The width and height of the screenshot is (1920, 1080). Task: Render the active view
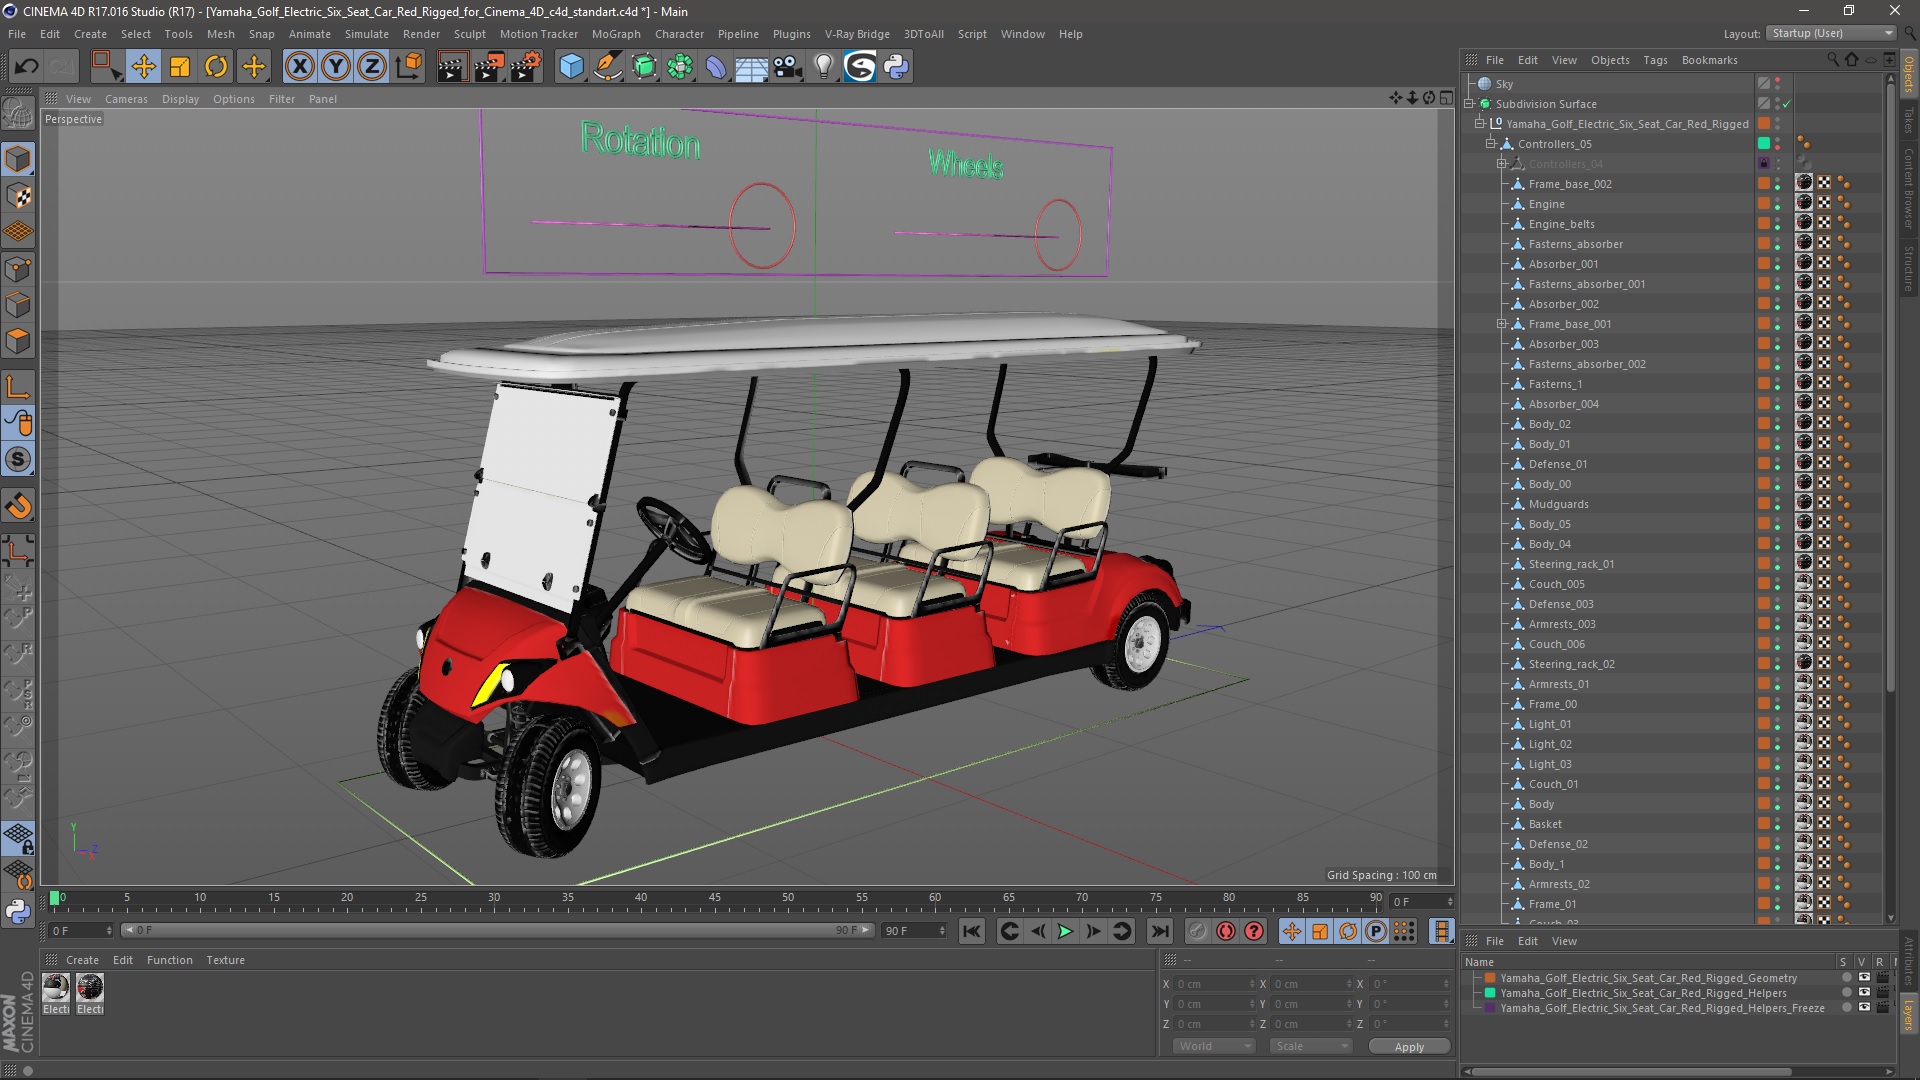[x=452, y=67]
